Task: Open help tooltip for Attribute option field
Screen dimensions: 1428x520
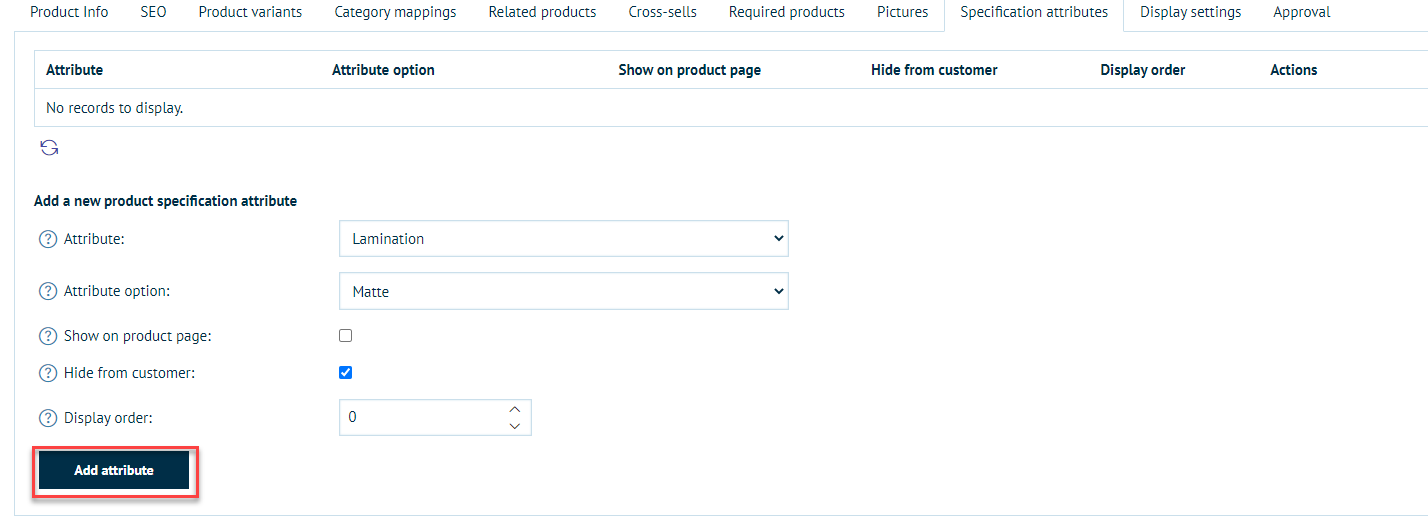Action: tap(47, 291)
